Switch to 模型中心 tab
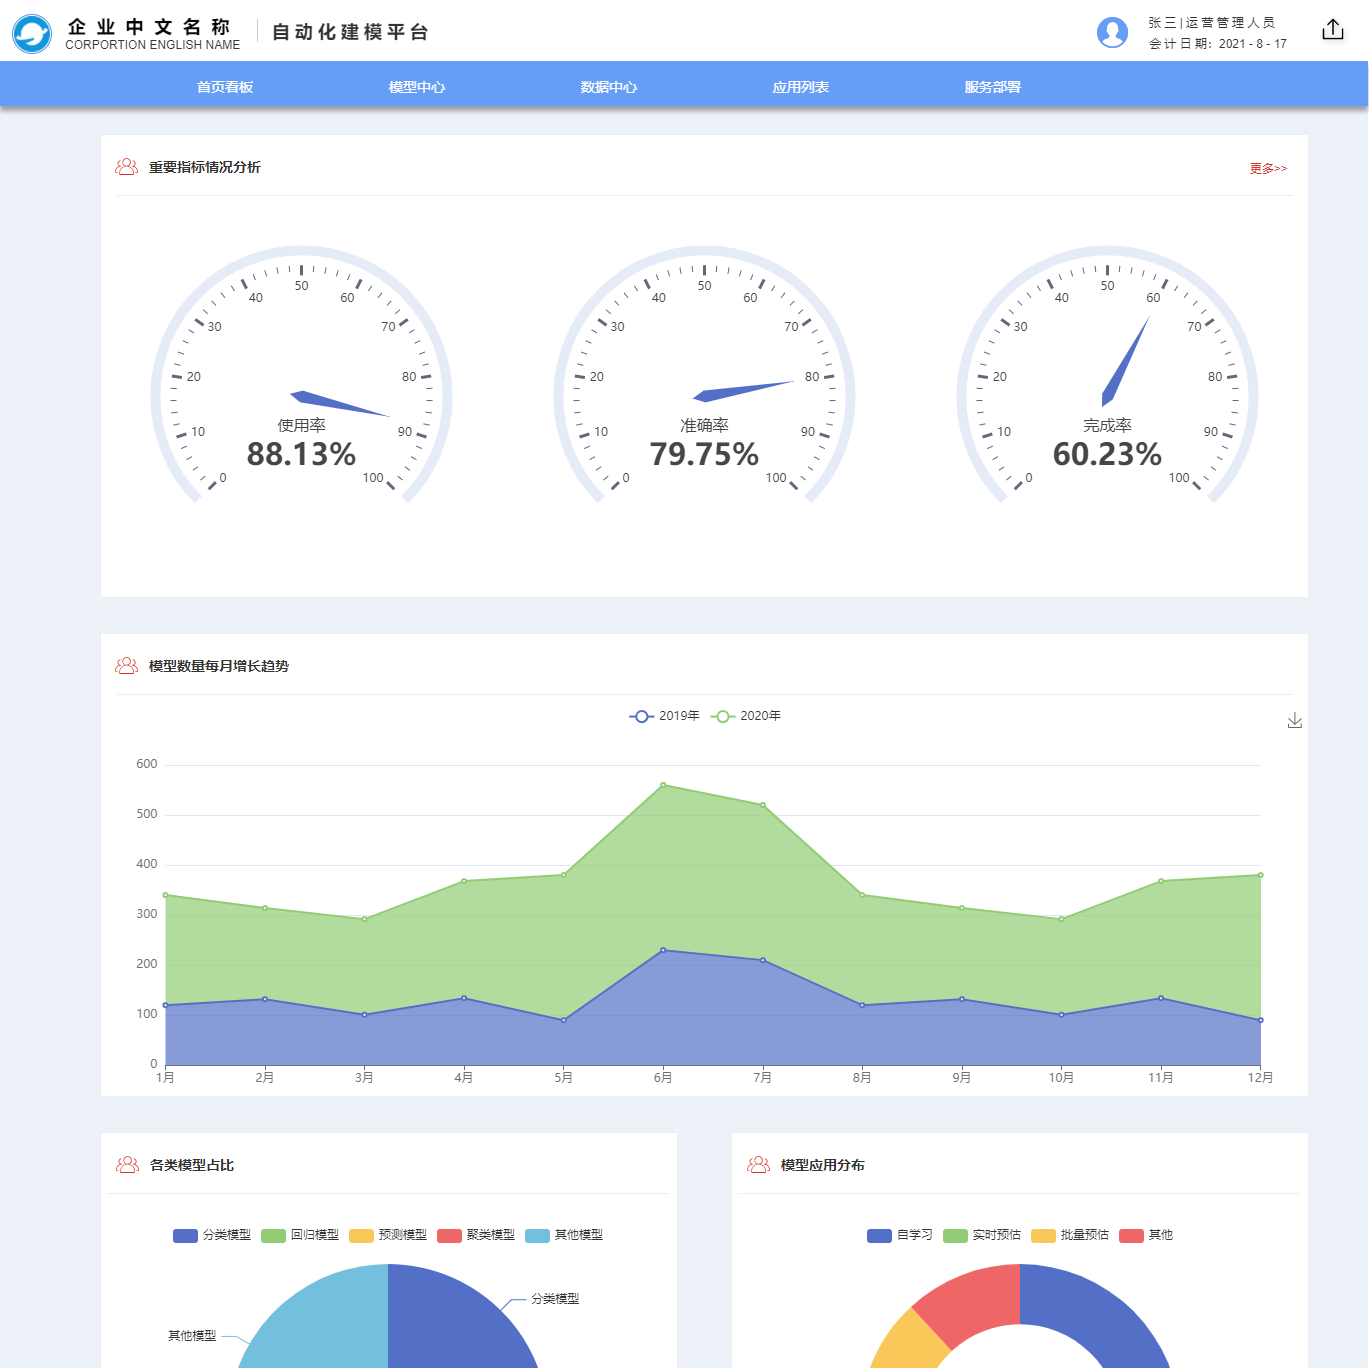 [x=417, y=87]
